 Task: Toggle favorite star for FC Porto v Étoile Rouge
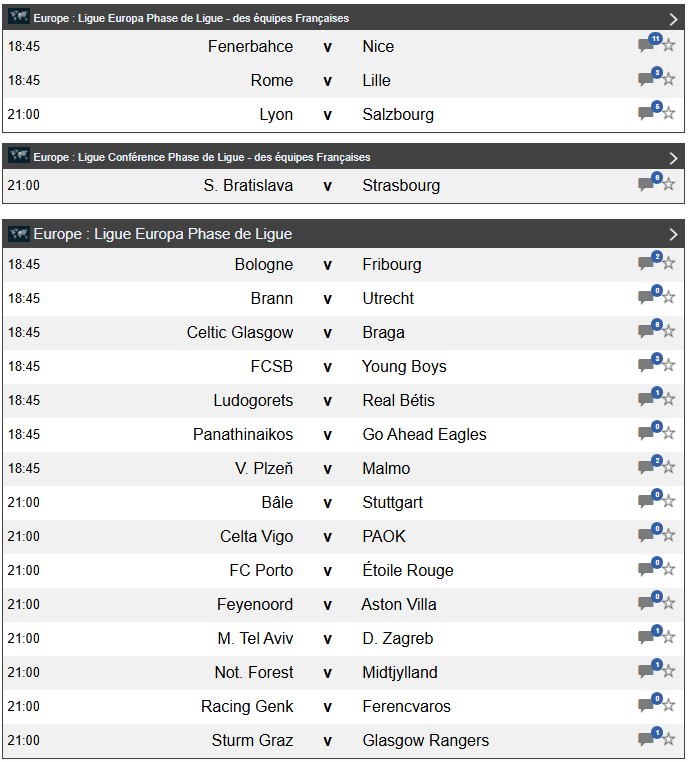(669, 570)
